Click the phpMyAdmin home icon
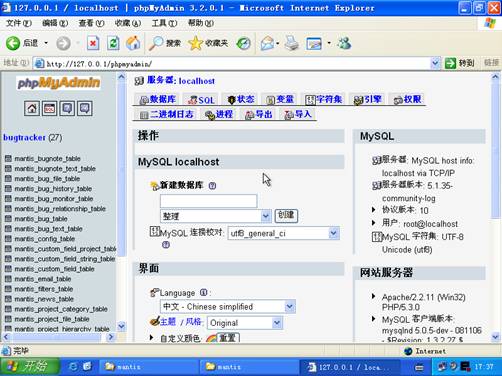The height and width of the screenshot is (376, 502). 32,109
